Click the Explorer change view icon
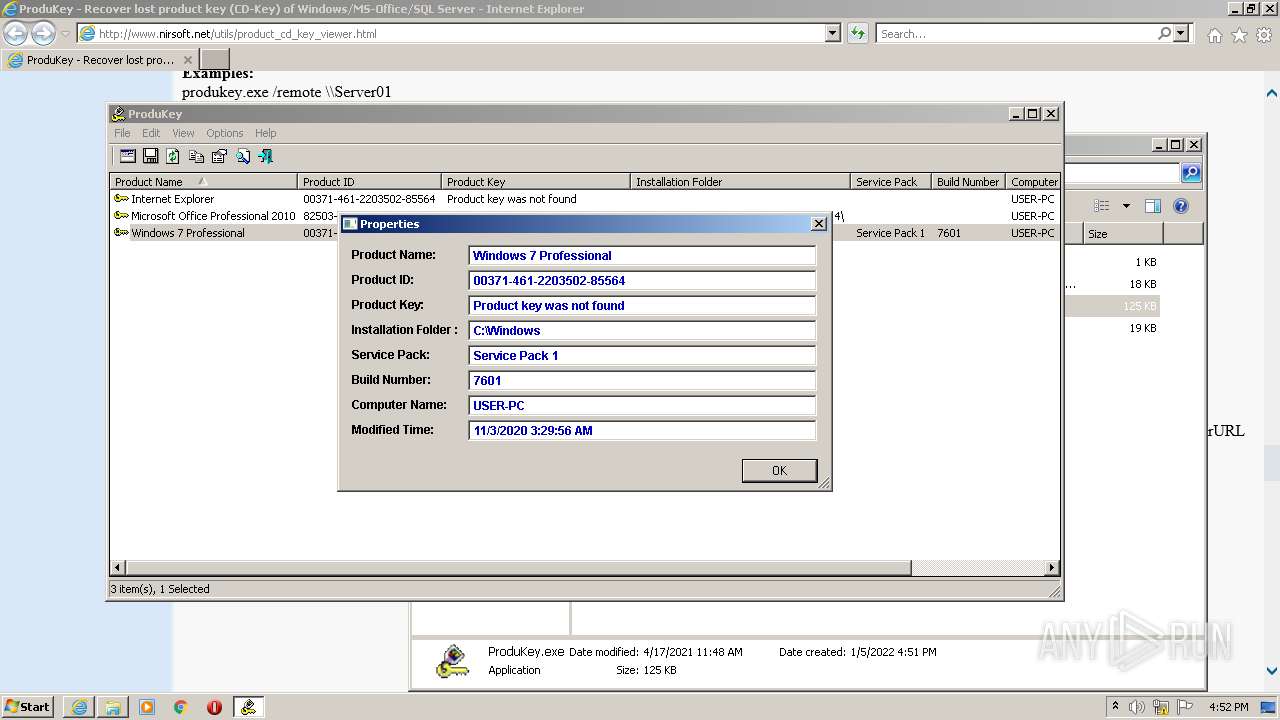This screenshot has width=1280, height=720. [1102, 206]
